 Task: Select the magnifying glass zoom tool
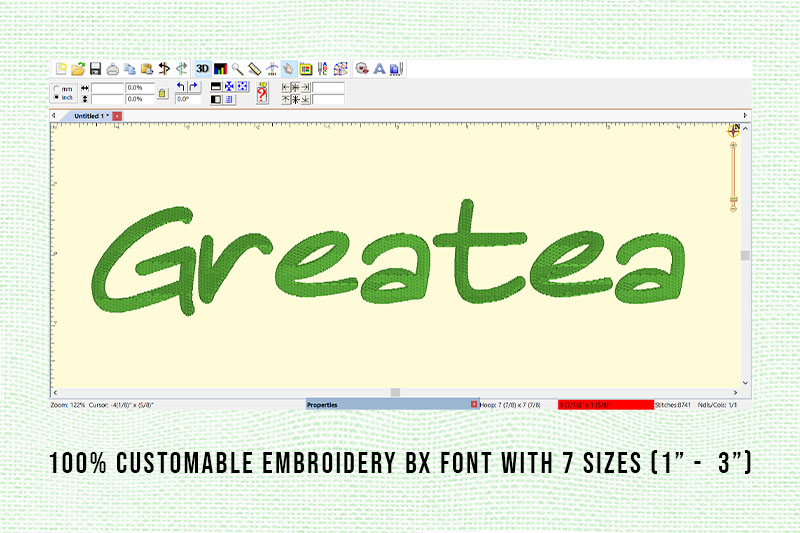237,69
